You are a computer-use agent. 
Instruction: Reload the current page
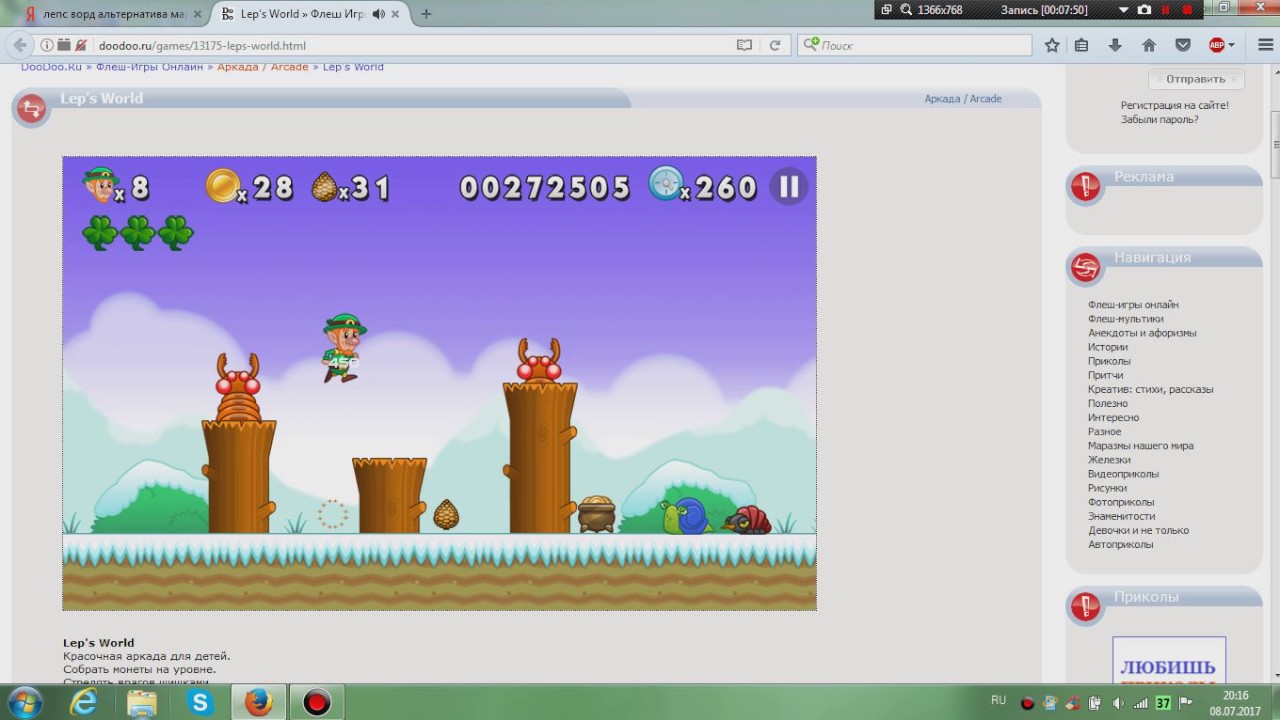point(774,45)
